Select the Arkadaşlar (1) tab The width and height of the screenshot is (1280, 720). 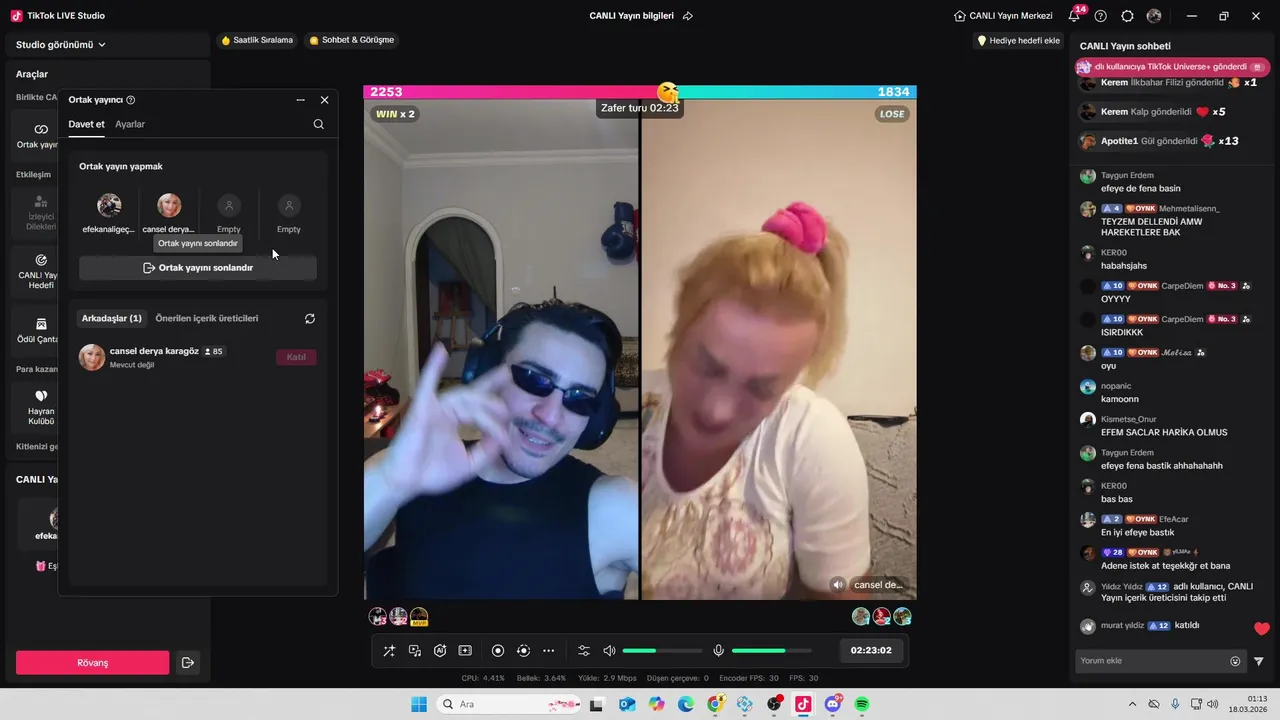[111, 318]
